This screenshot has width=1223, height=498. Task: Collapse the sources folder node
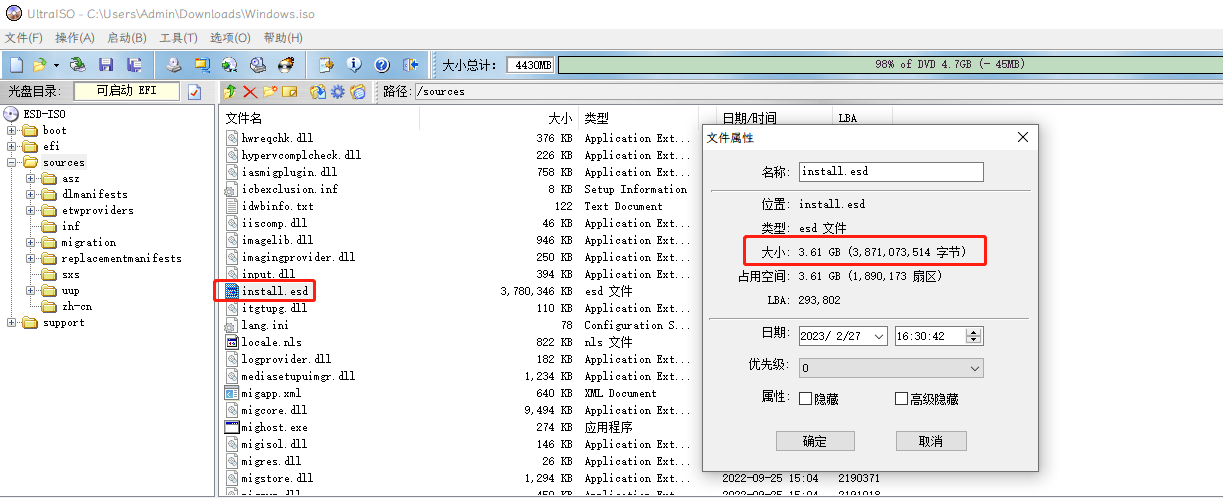pos(12,162)
